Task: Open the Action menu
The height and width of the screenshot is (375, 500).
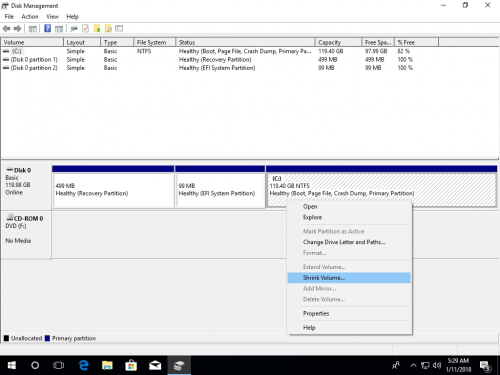Action: tap(30, 17)
